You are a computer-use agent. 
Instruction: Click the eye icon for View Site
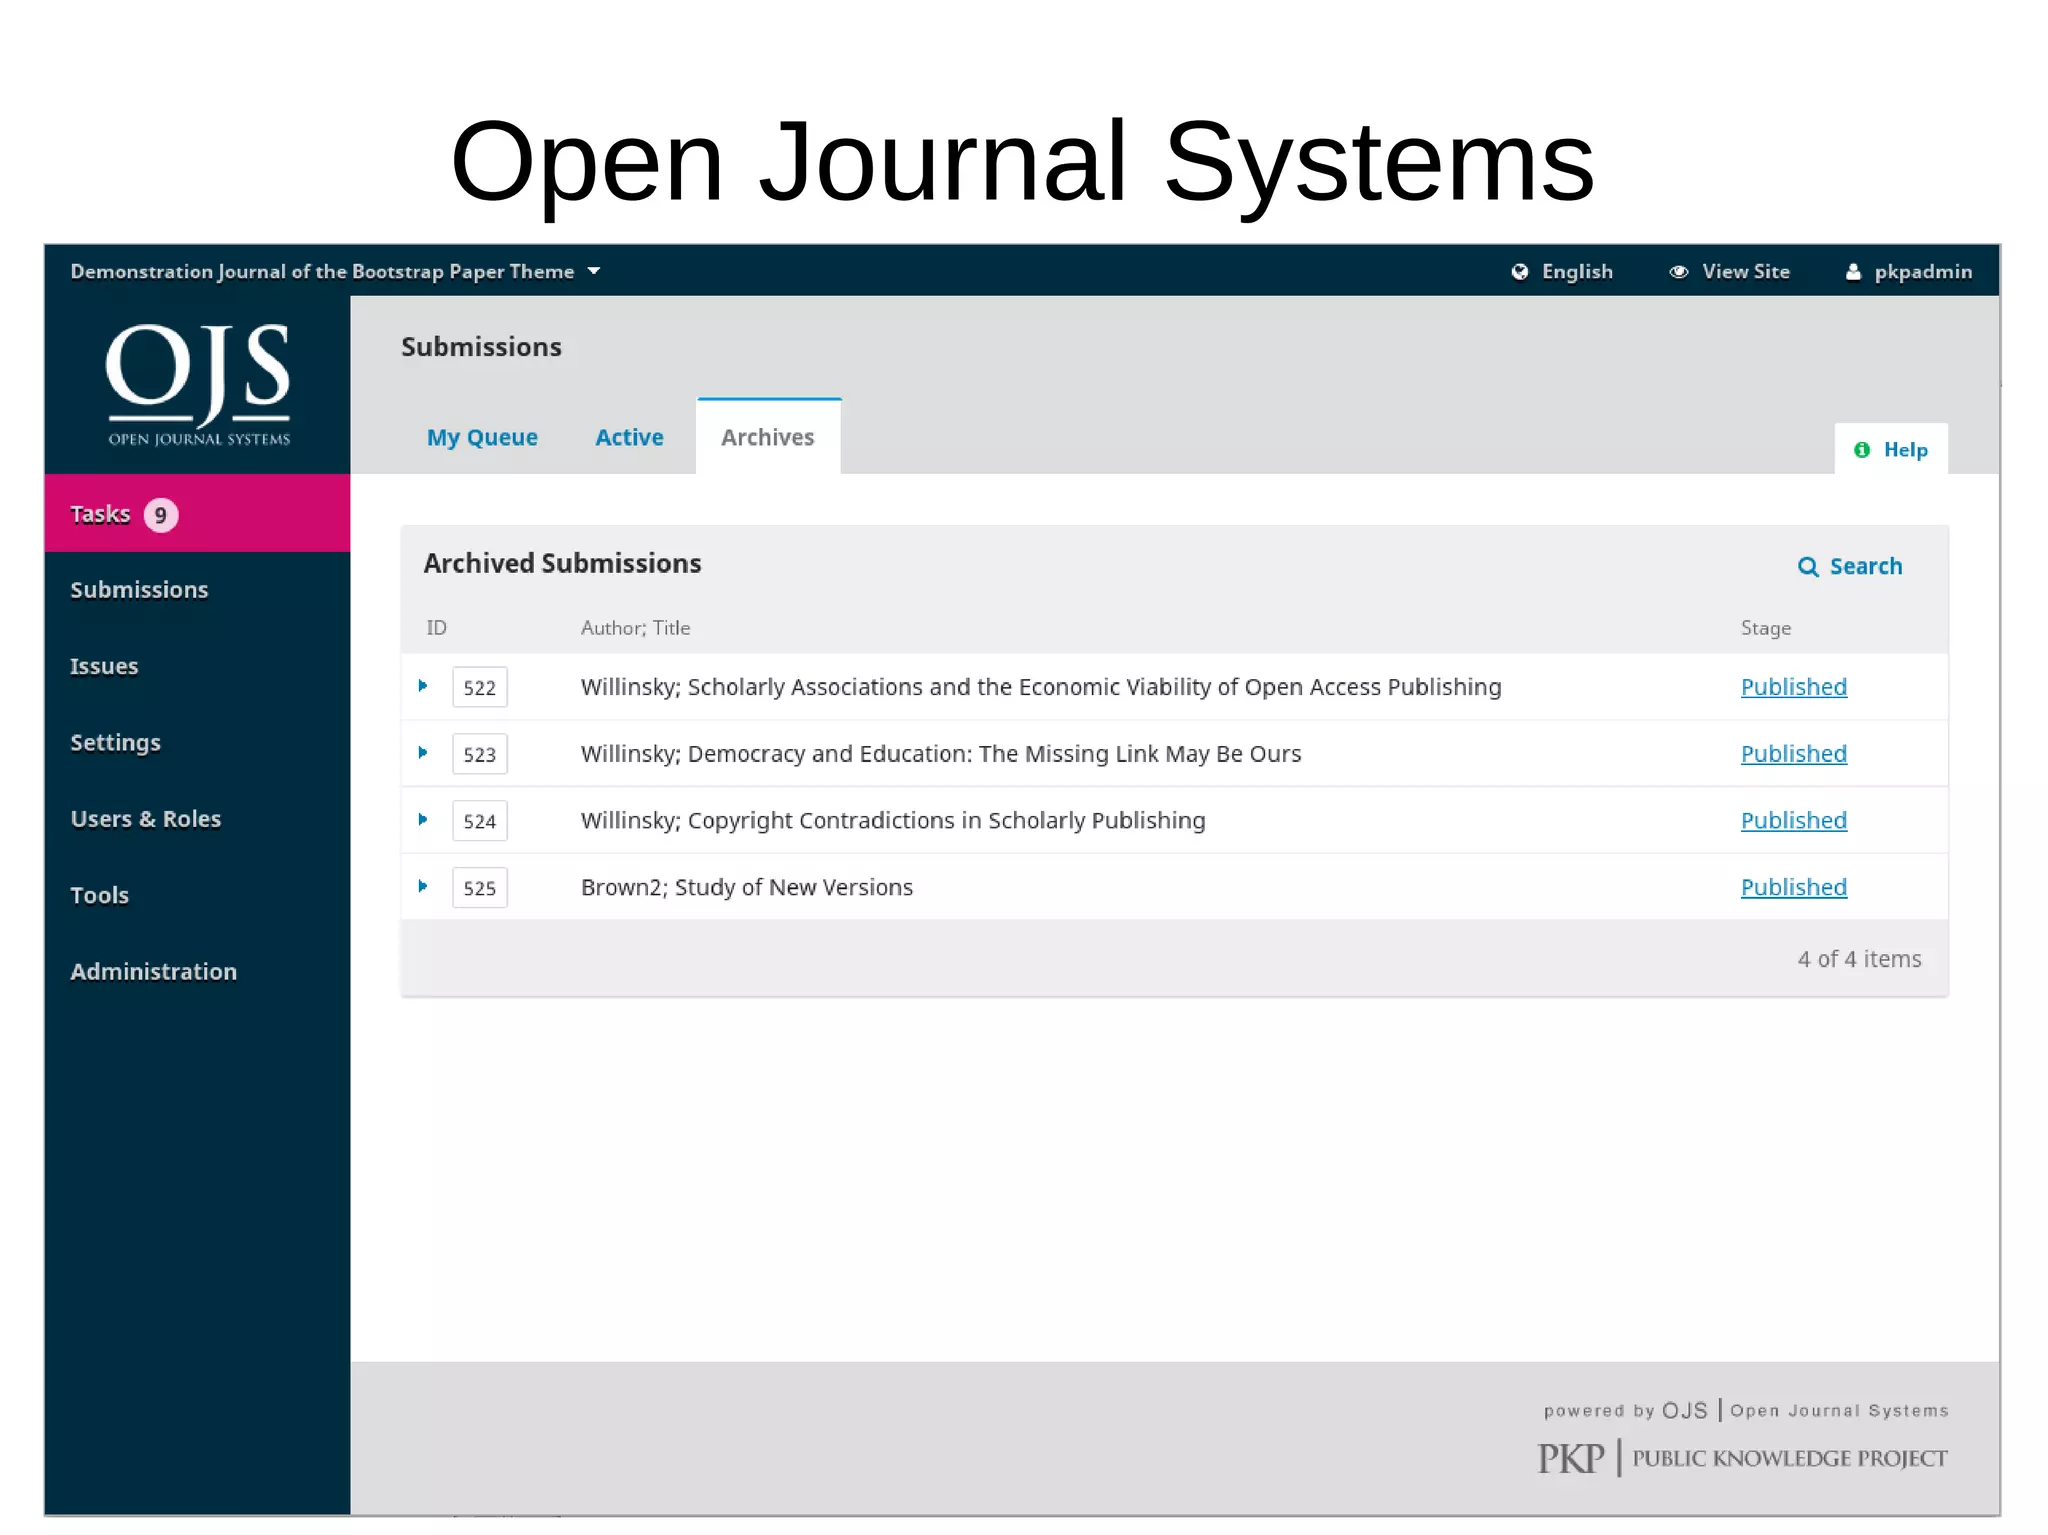[x=1678, y=272]
